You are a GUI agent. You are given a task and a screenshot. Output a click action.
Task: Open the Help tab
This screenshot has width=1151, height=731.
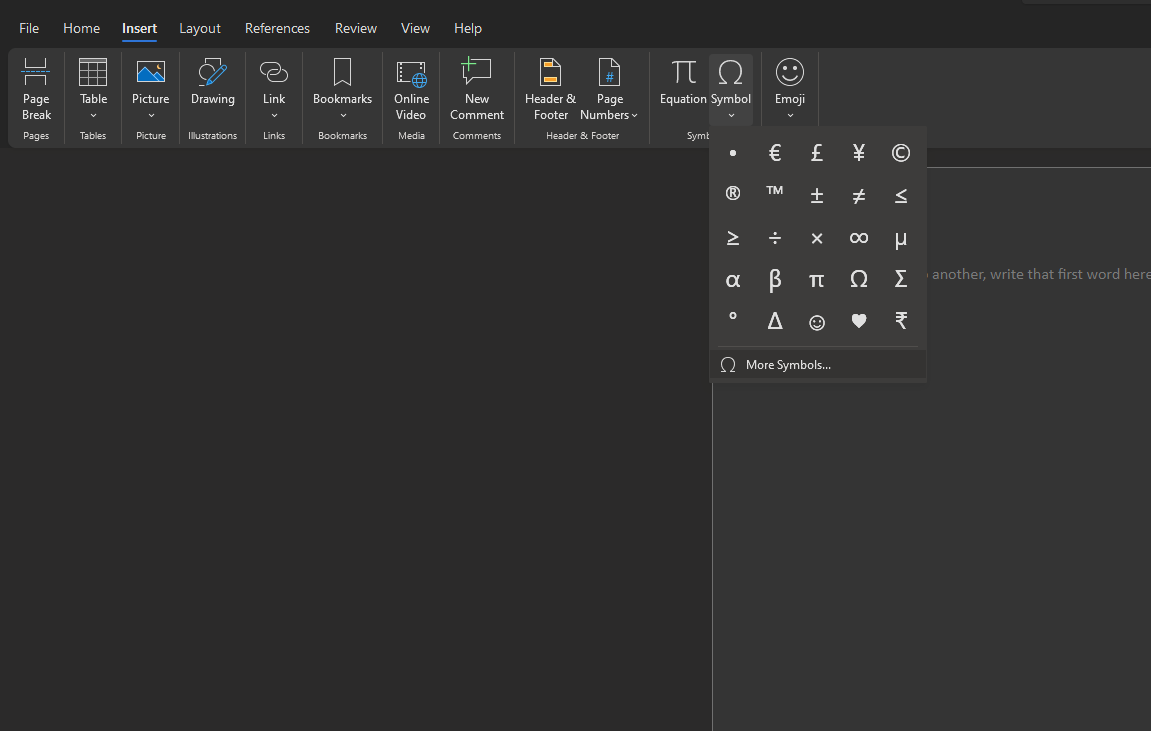coord(468,28)
